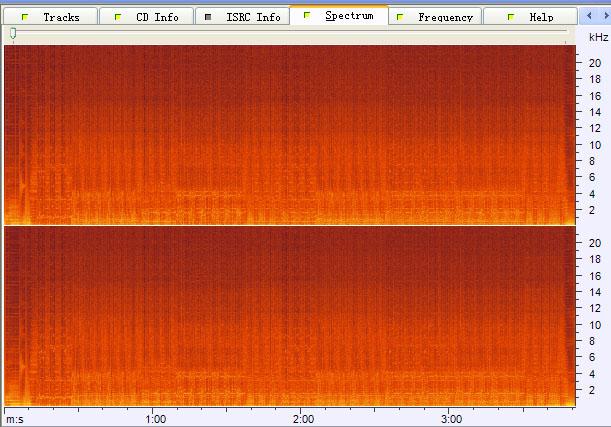This screenshot has height=427, width=611.
Task: Click the green icon on Spectrum tab
Action: [x=307, y=15]
